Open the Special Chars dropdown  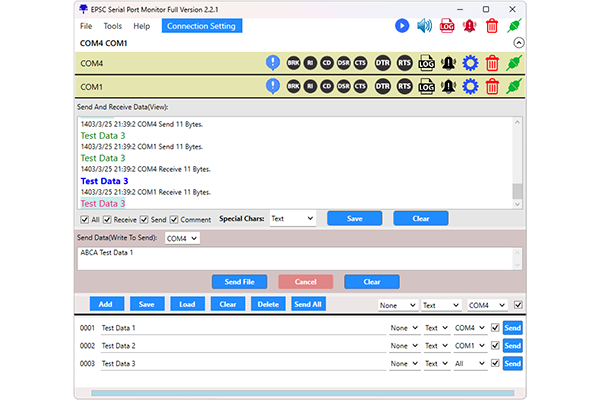(x=292, y=218)
